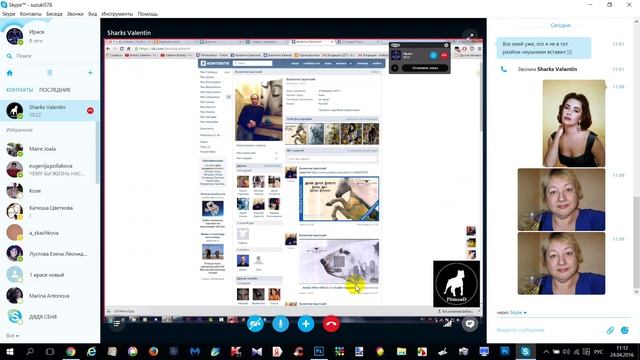Open taskbar search magnifier
The width and height of the screenshot is (640, 360).
click(30, 351)
